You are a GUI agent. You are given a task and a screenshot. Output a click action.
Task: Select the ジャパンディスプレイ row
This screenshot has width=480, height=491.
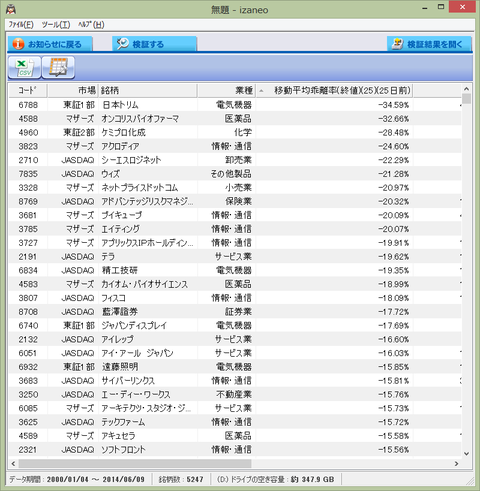click(235, 325)
